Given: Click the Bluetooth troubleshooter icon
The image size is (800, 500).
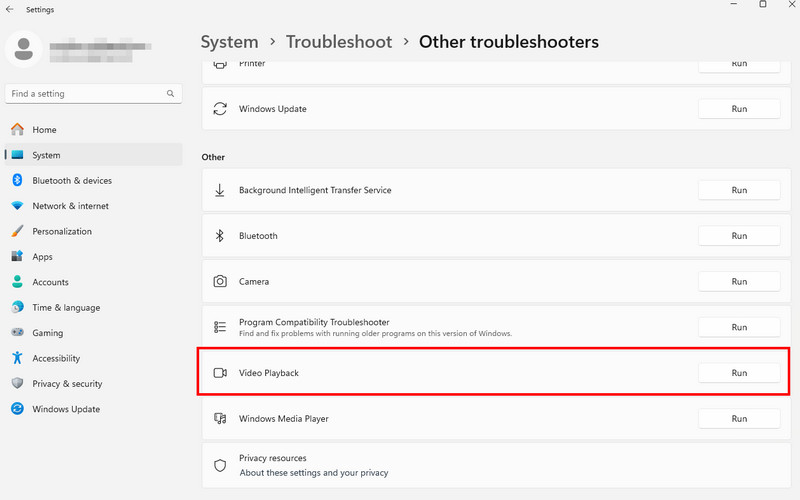Looking at the screenshot, I should 220,236.
